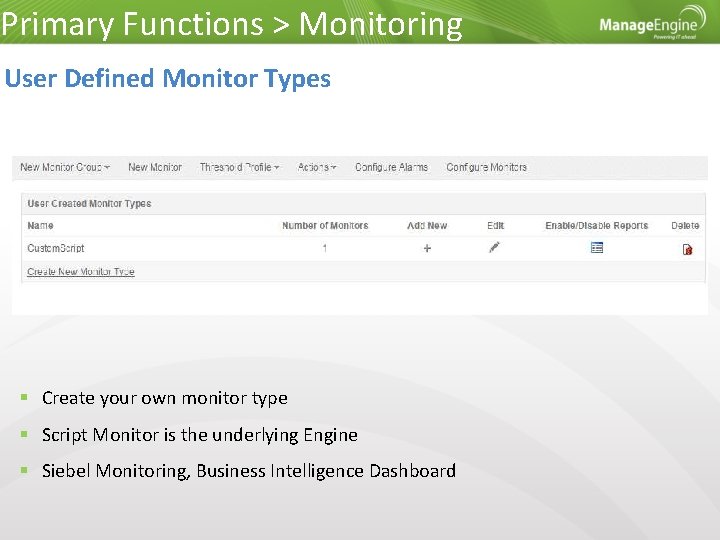Open Configure Alarms
The height and width of the screenshot is (540, 720).
(391, 167)
